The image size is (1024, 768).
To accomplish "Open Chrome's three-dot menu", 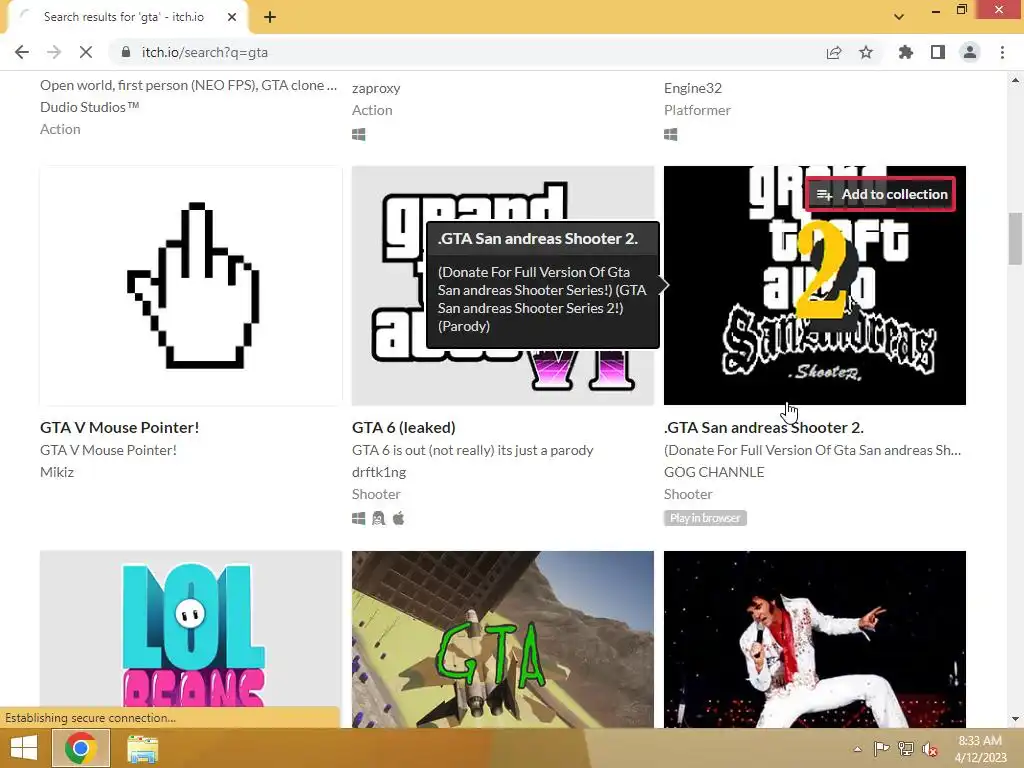I will point(1002,52).
